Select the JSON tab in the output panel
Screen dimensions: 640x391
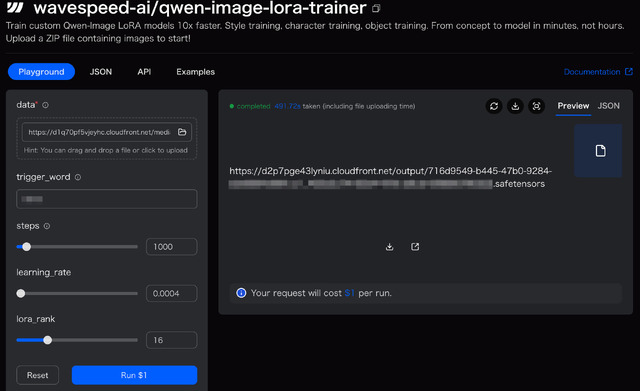coord(609,106)
